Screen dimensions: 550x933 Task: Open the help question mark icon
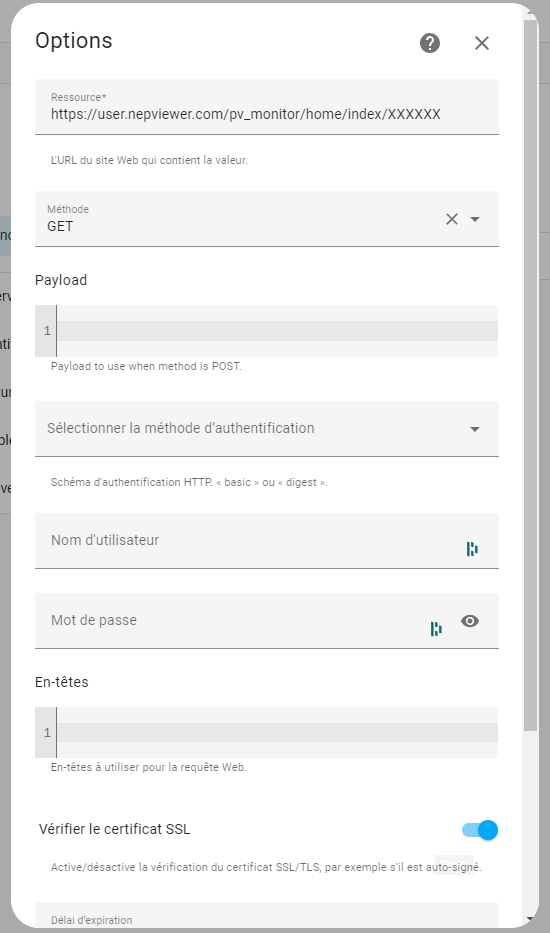[430, 43]
